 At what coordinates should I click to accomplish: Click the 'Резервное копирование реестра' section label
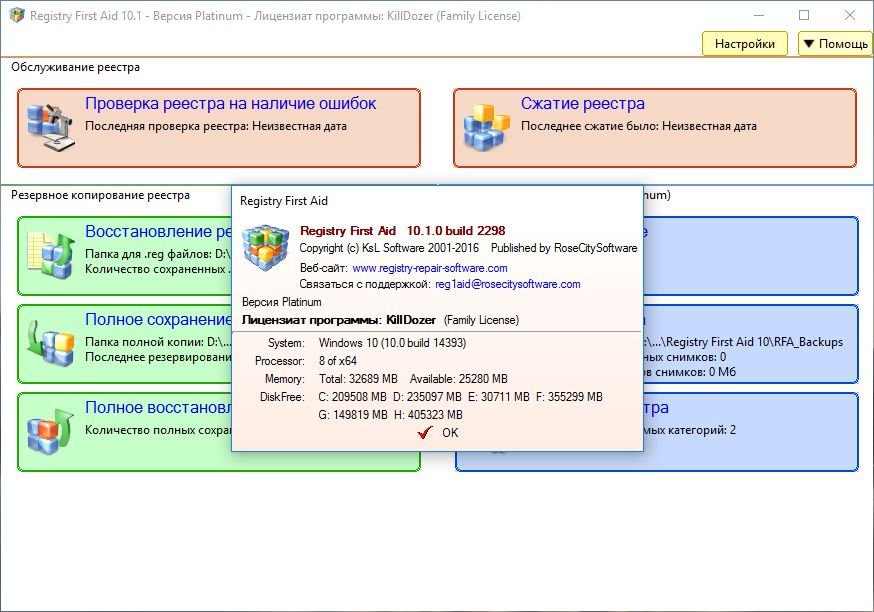[100, 195]
